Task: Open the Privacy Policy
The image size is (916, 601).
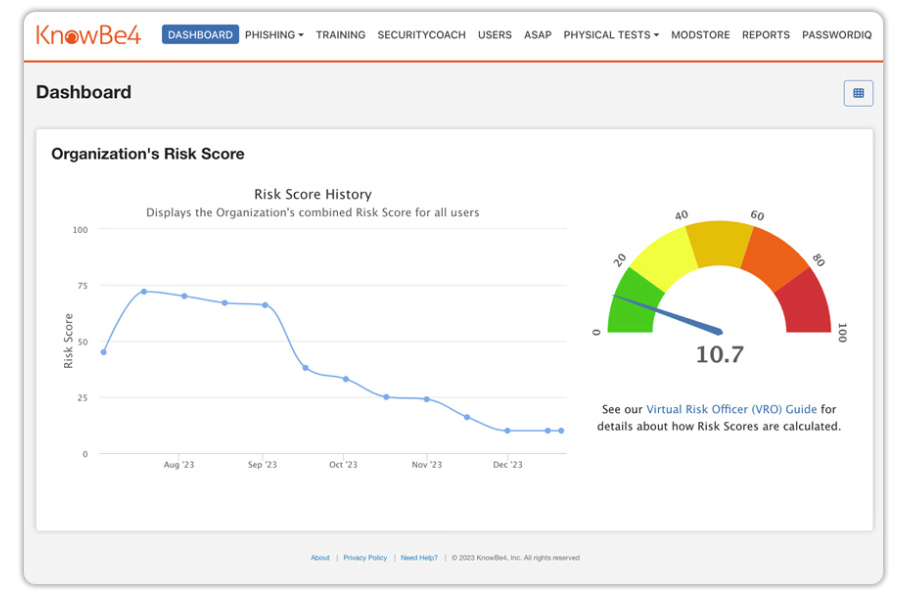Action: 365,558
